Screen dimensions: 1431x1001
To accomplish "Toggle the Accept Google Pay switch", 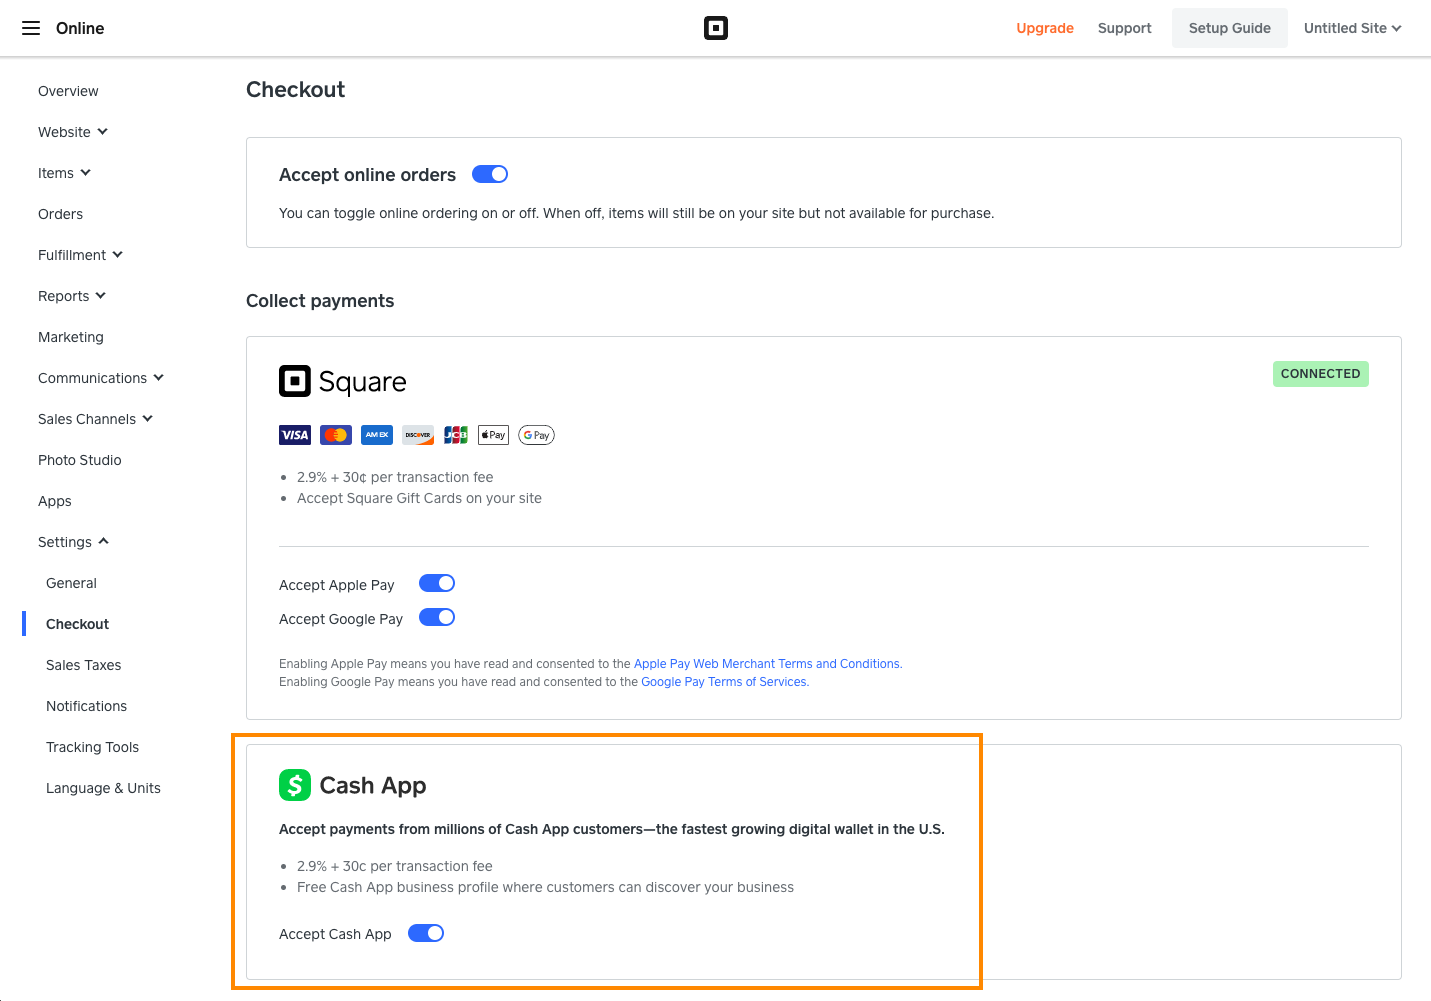I will coord(437,617).
